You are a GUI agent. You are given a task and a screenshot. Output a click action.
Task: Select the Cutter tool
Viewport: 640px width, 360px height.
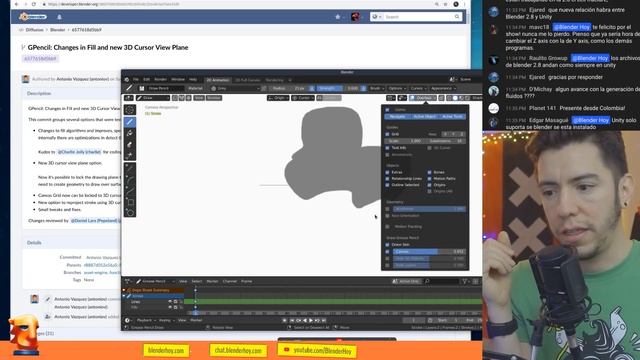130,156
